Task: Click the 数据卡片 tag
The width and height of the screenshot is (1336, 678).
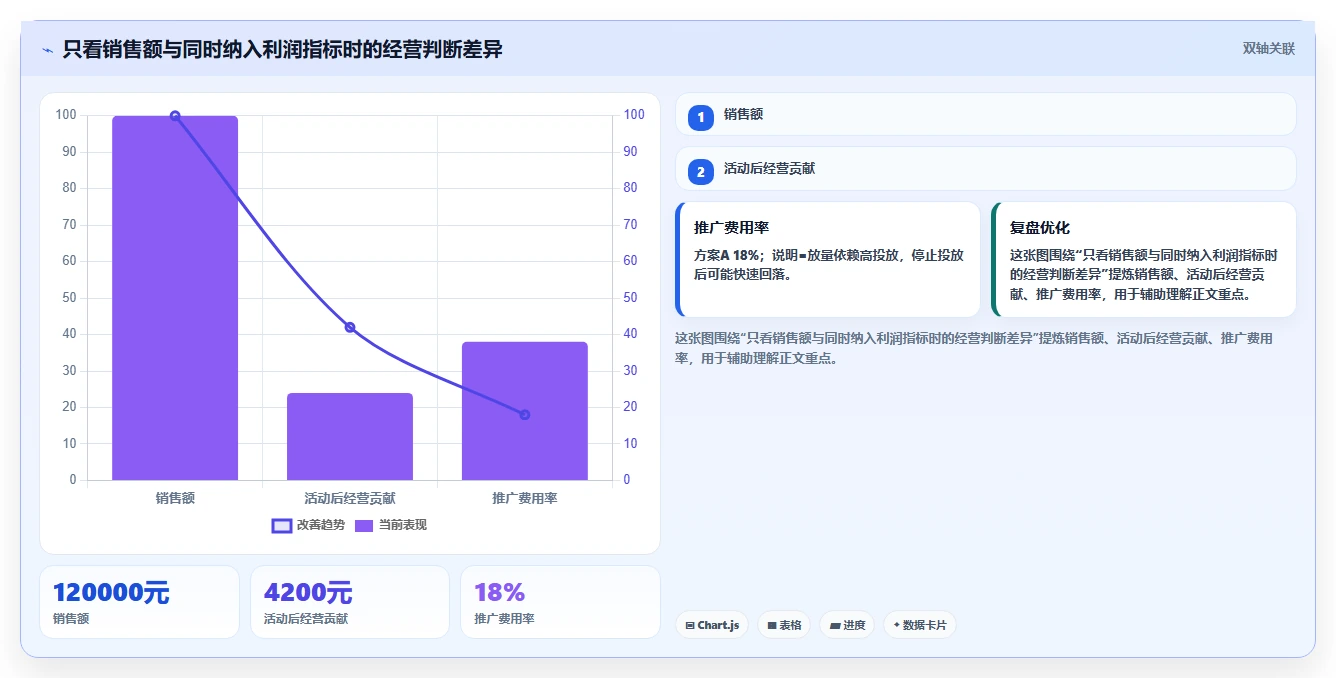Action: coord(920,625)
